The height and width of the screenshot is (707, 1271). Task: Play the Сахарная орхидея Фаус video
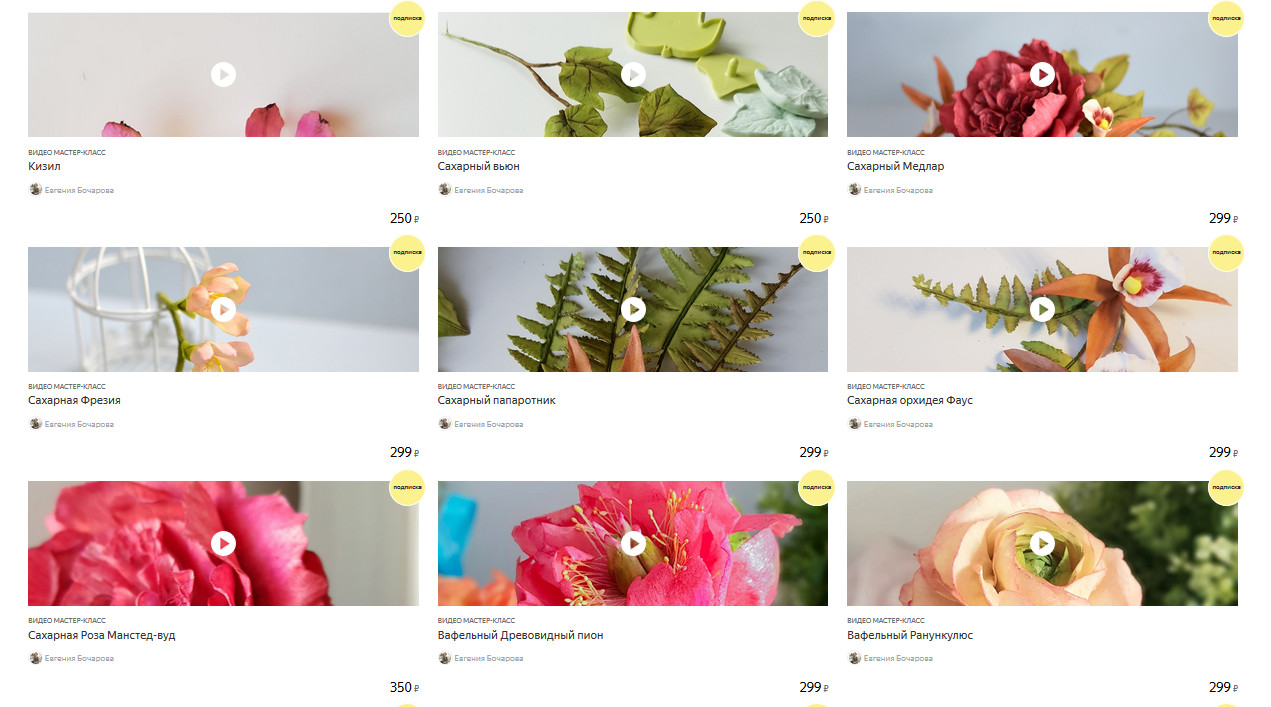pos(1042,309)
